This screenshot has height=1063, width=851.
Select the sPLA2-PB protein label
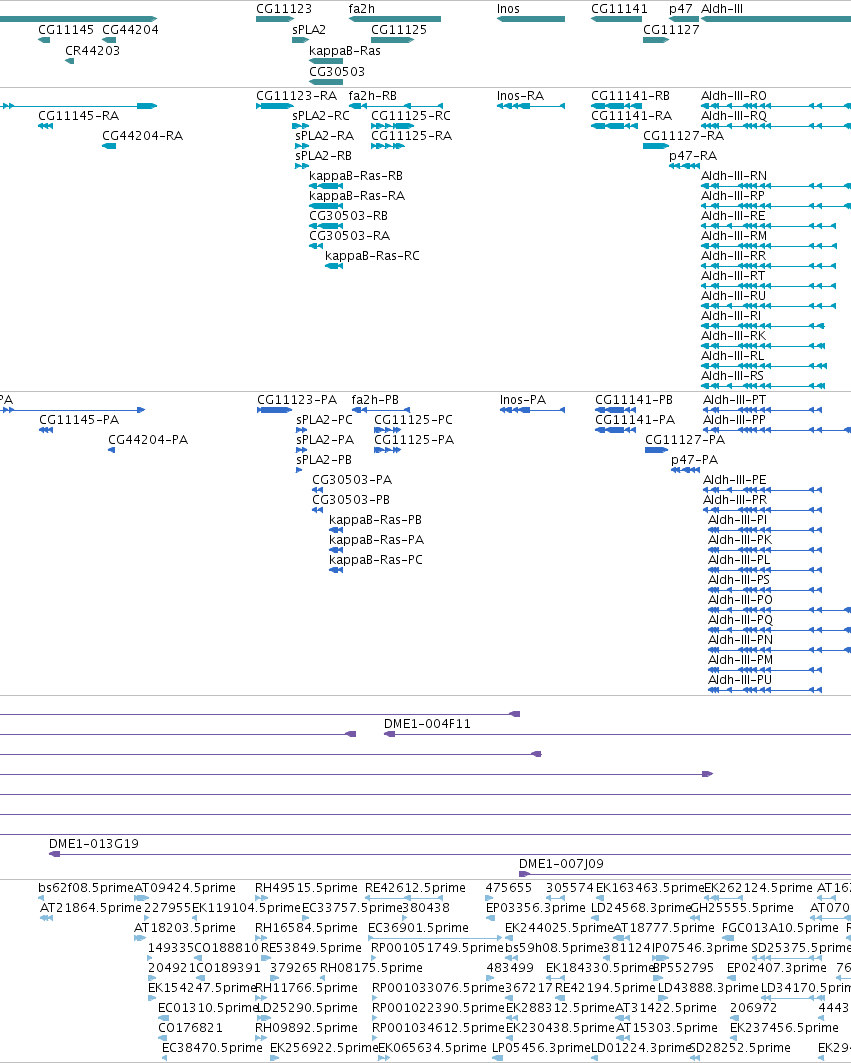click(324, 460)
